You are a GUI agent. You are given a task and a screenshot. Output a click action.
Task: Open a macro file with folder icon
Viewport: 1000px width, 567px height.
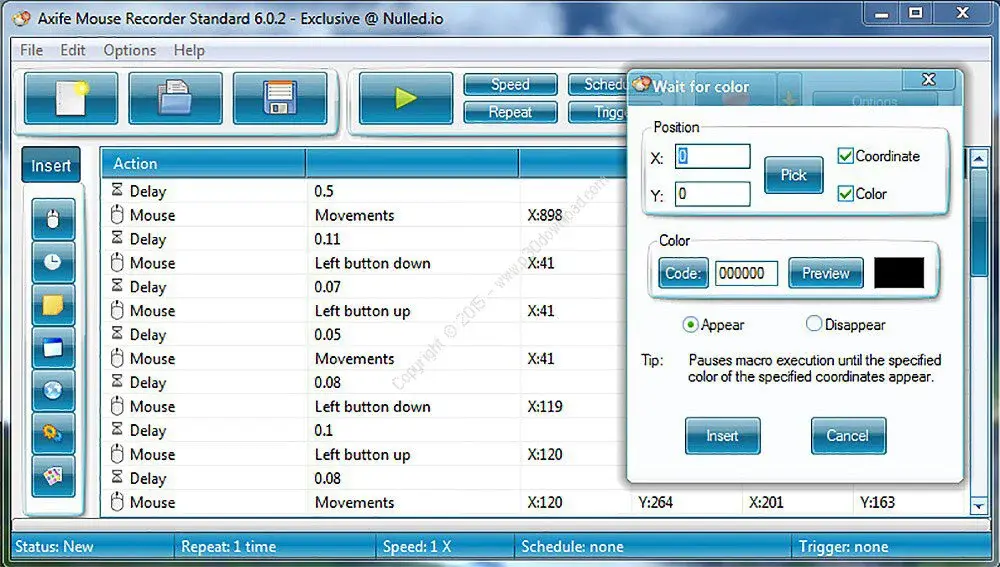click(175, 98)
